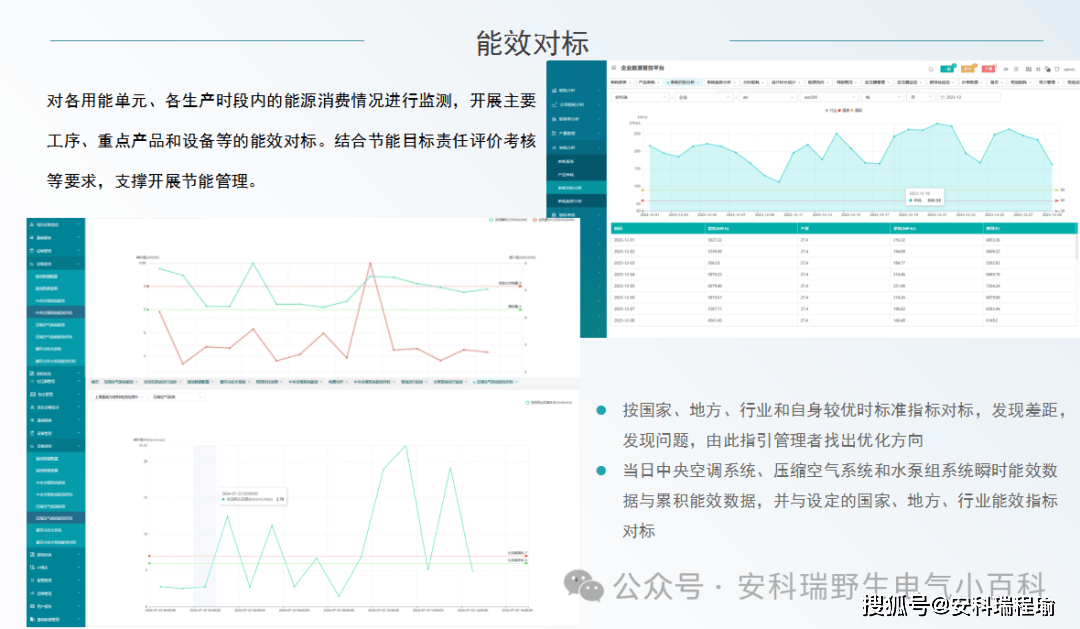Screen dimensions: 1080x629
Task: Click the search magnifier icon in platform header
Action: coord(931,69)
